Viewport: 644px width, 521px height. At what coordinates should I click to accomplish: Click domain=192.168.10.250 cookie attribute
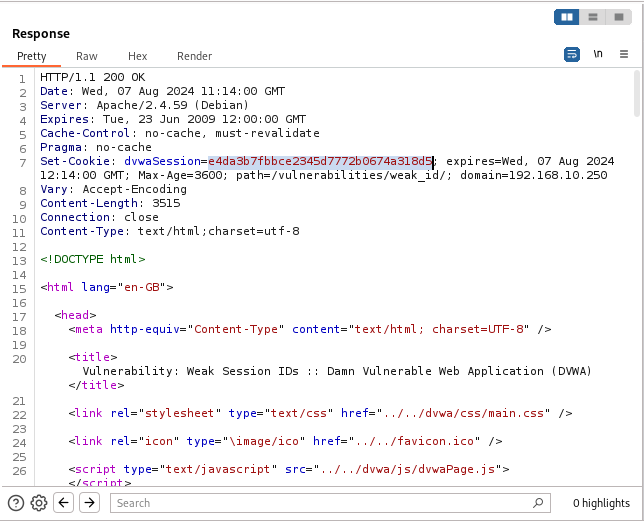pyautogui.click(x=534, y=175)
